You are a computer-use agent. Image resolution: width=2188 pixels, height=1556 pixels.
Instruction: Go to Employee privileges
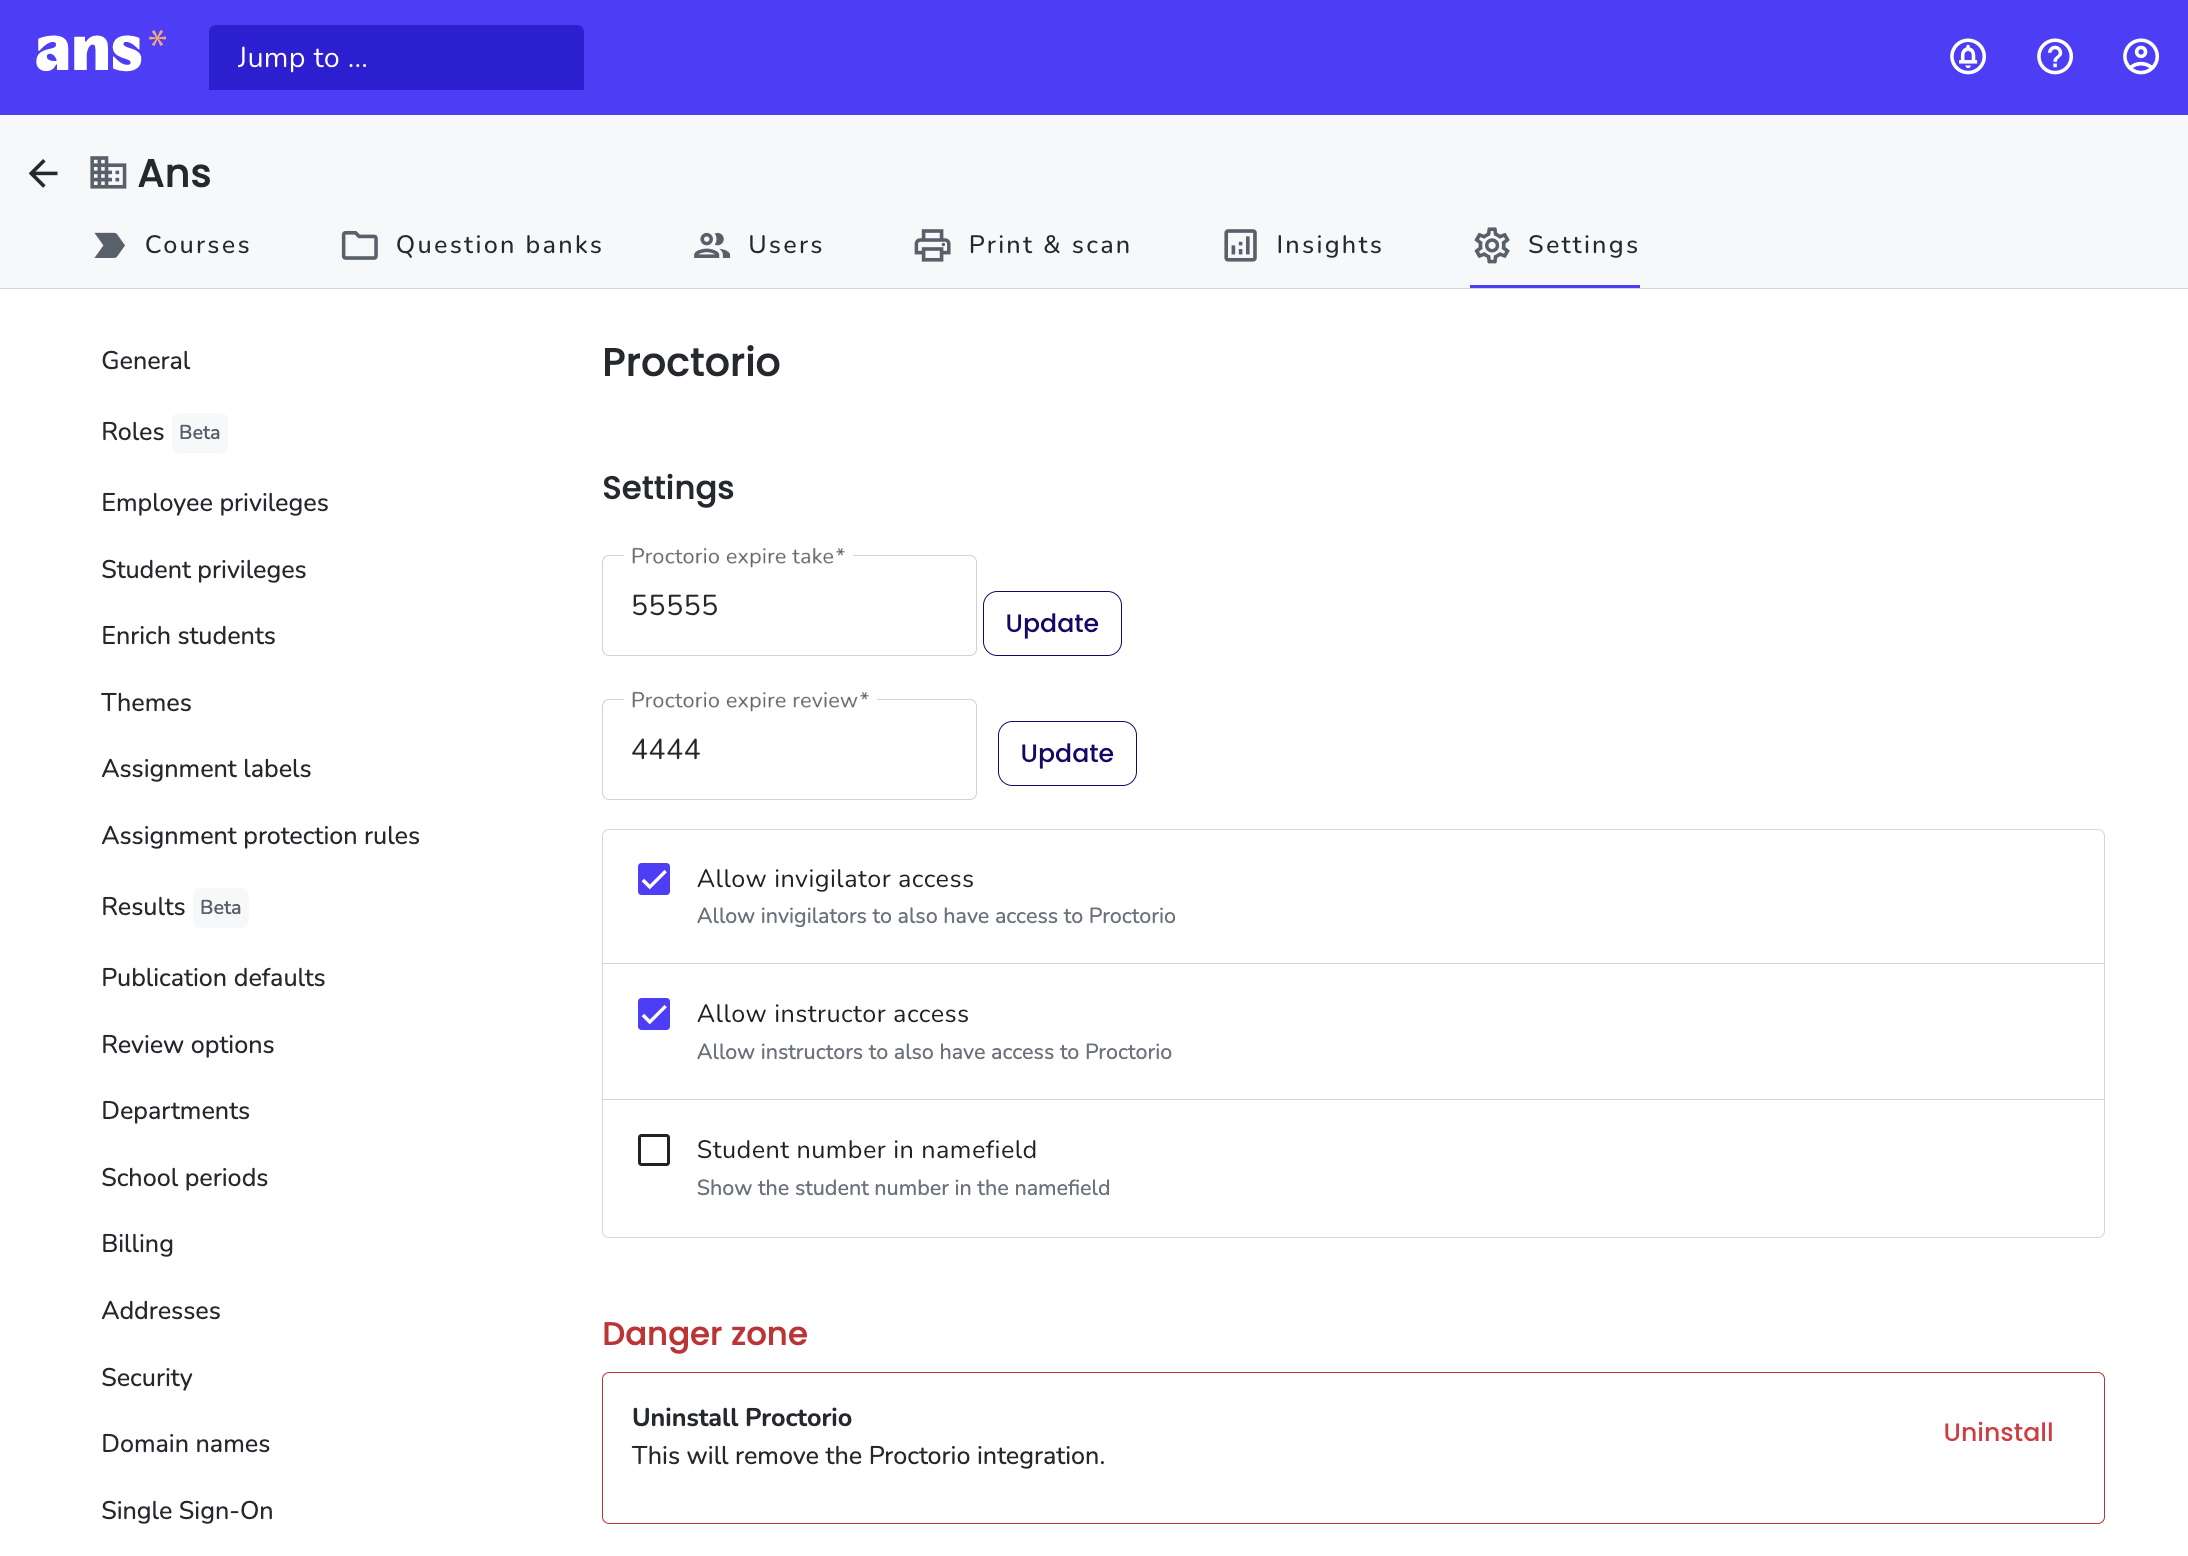pos(214,503)
